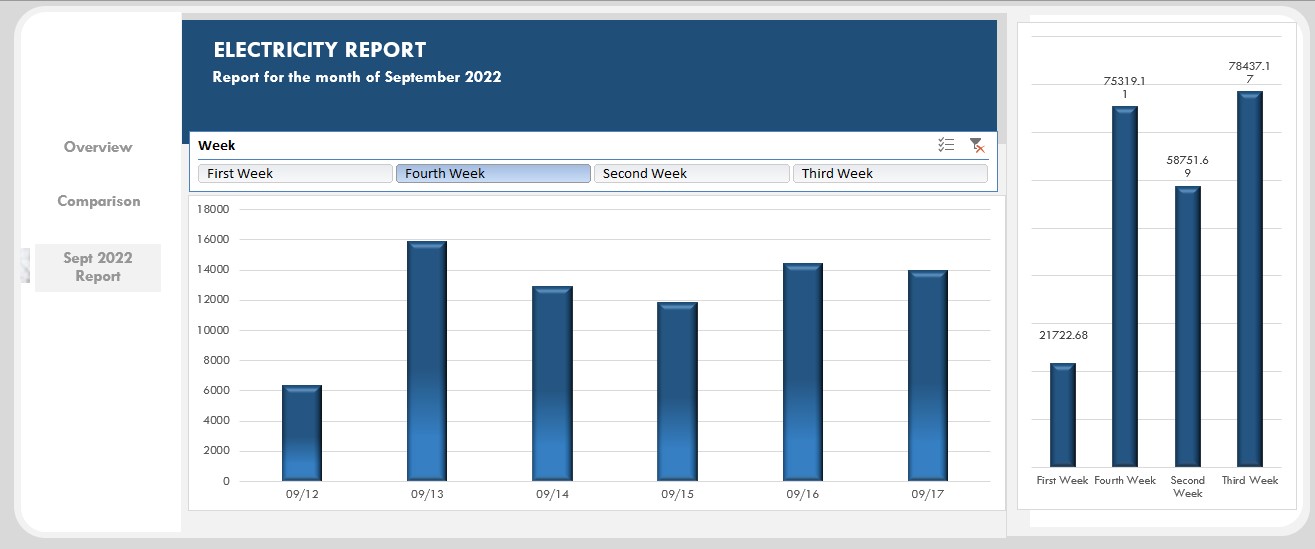Click the First Week total bar
The width and height of the screenshot is (1315, 549).
(x=1063, y=415)
